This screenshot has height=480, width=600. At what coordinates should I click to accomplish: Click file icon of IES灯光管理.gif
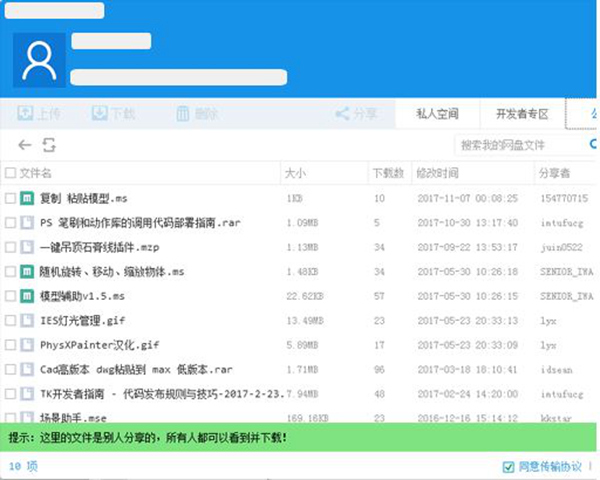[x=27, y=320]
